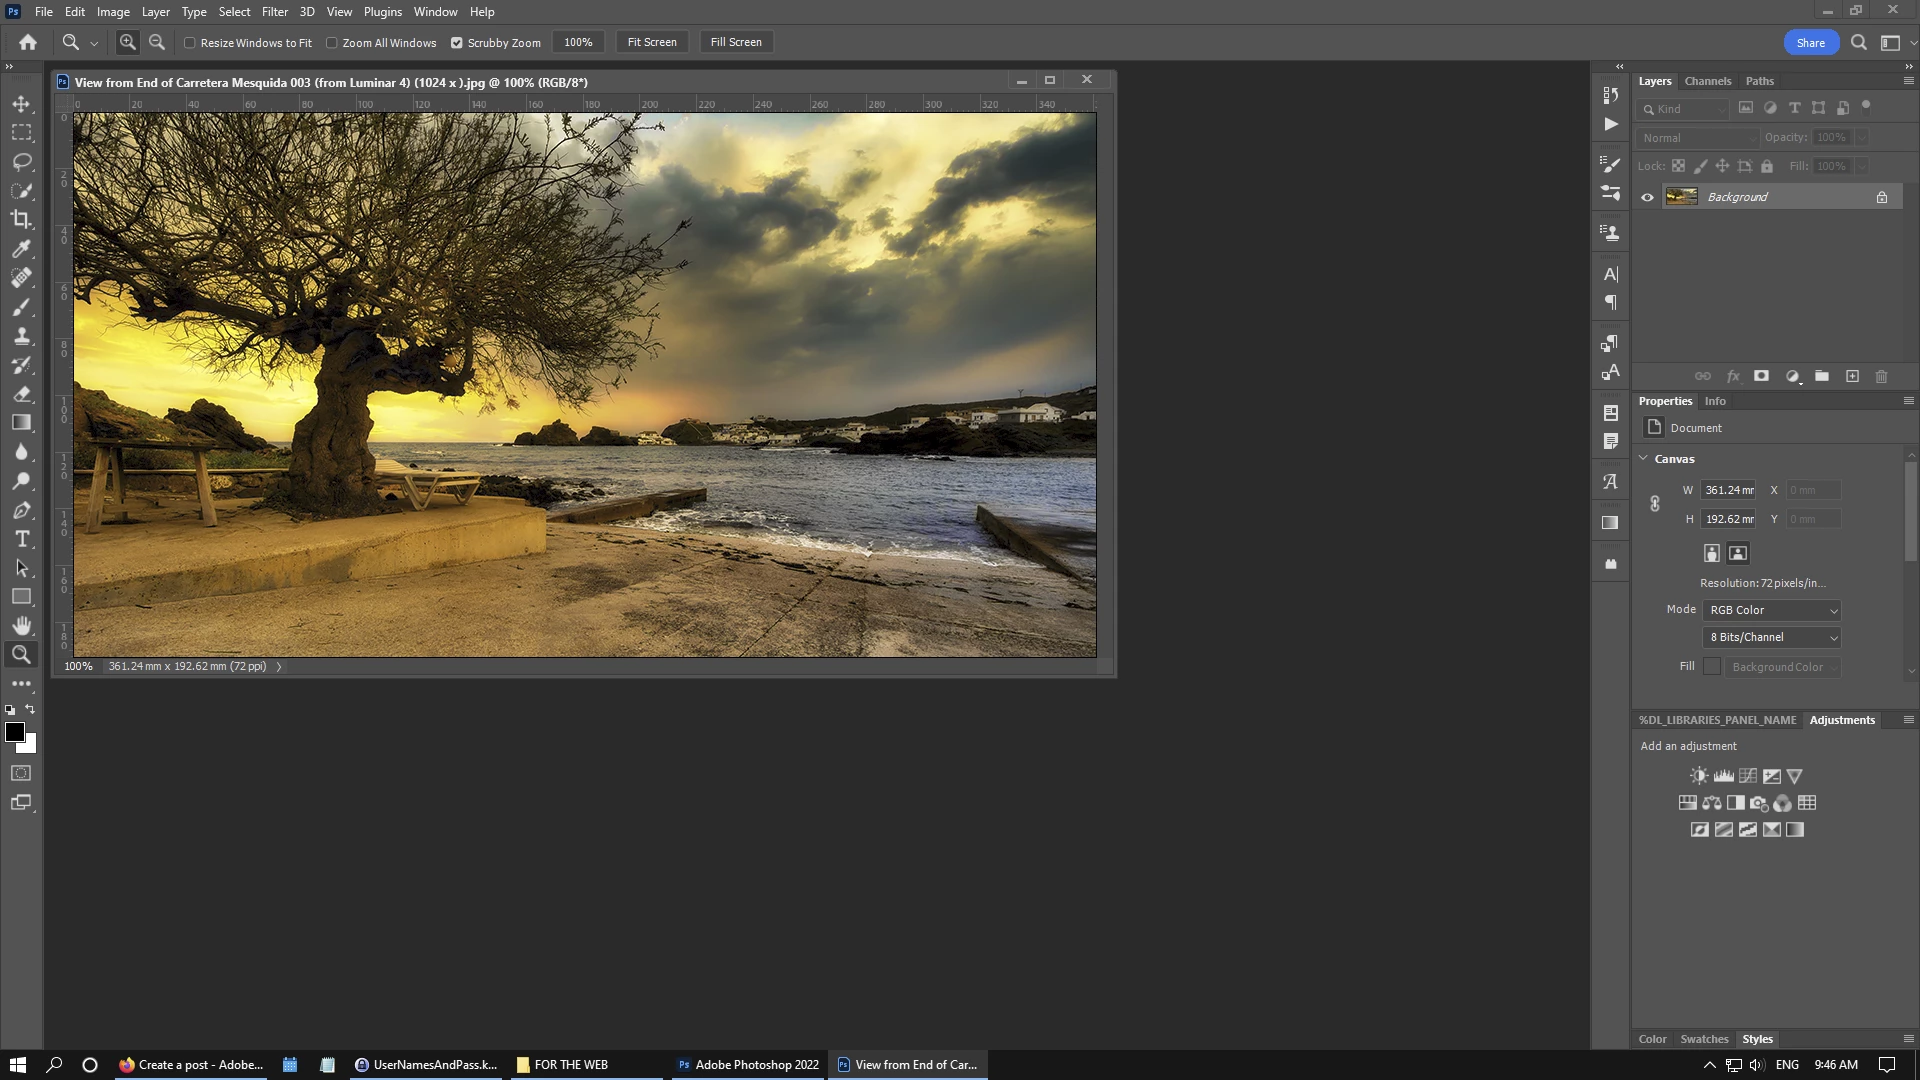1920x1080 pixels.
Task: Click the foreground color swatch
Action: (14, 732)
